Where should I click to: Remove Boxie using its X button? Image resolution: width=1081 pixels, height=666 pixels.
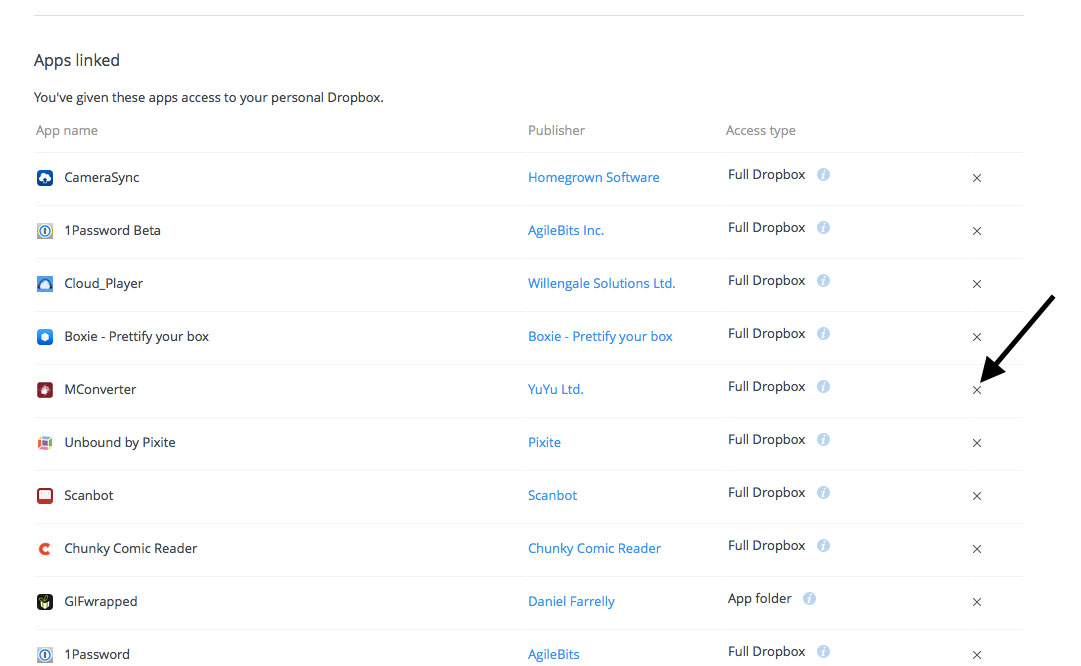(977, 337)
